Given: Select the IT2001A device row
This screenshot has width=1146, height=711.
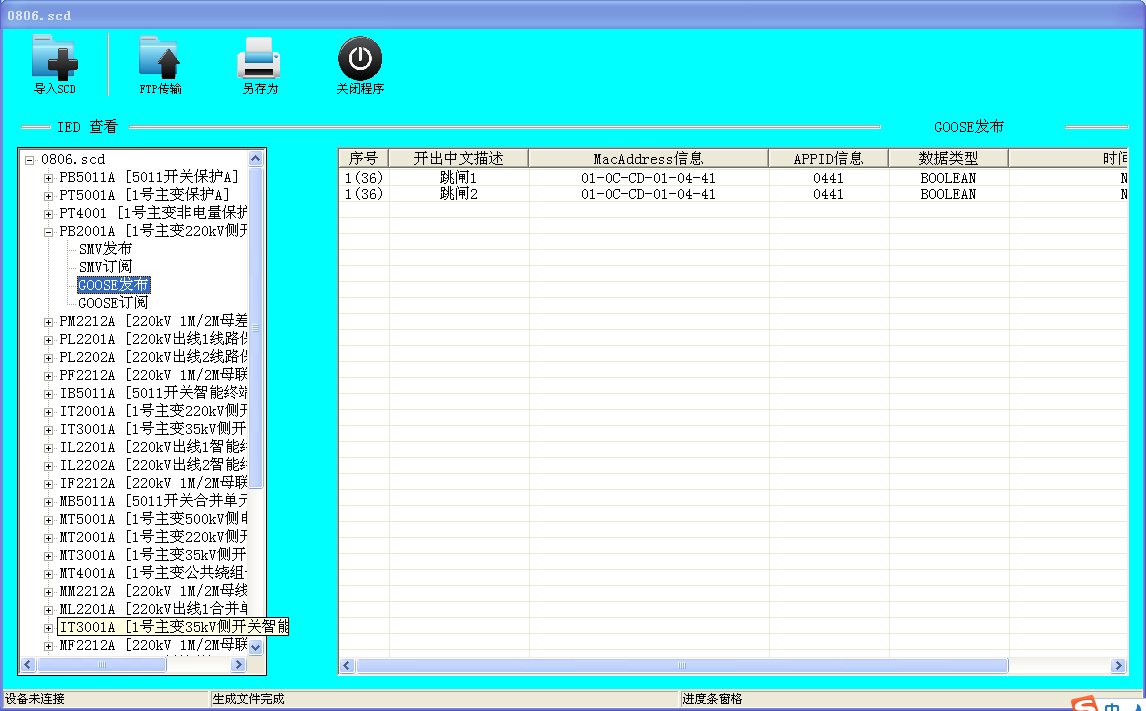Looking at the screenshot, I should (x=153, y=411).
